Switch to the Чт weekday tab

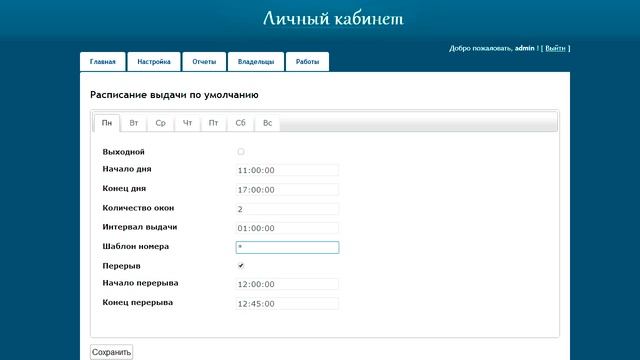pyautogui.click(x=187, y=123)
